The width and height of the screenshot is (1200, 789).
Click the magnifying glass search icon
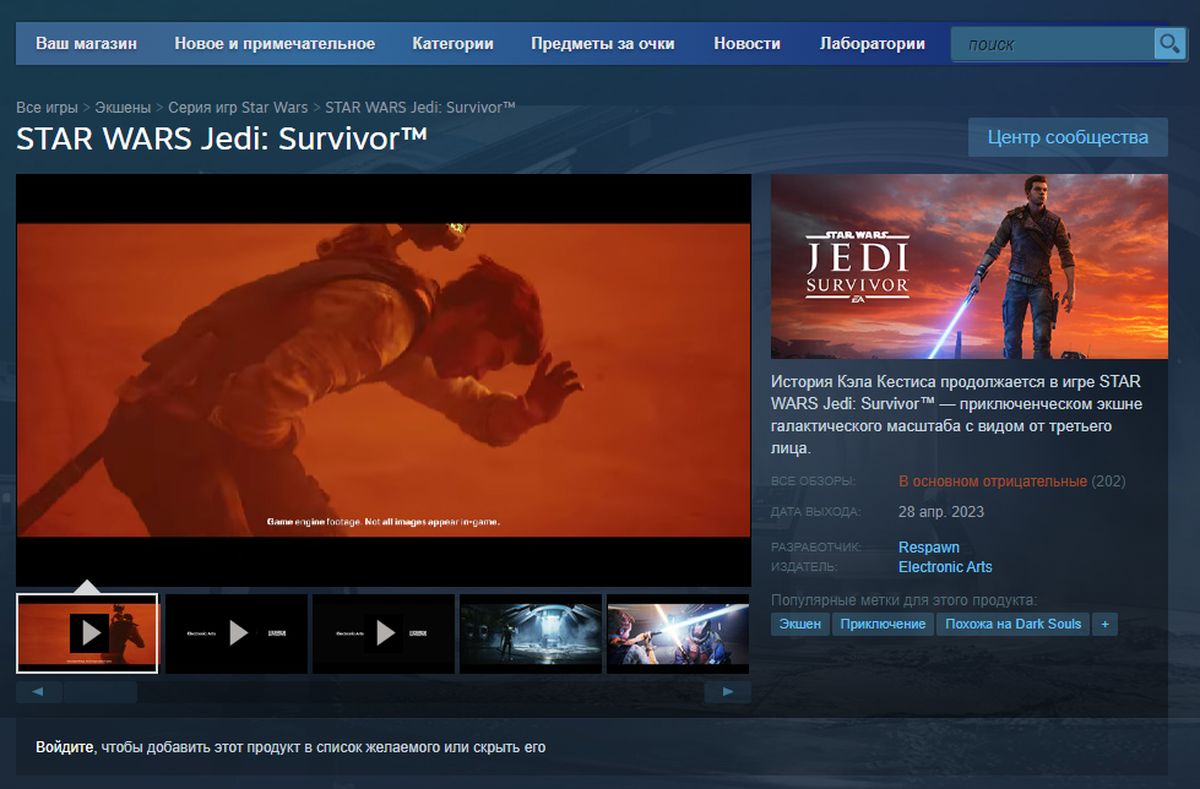pyautogui.click(x=1168, y=44)
